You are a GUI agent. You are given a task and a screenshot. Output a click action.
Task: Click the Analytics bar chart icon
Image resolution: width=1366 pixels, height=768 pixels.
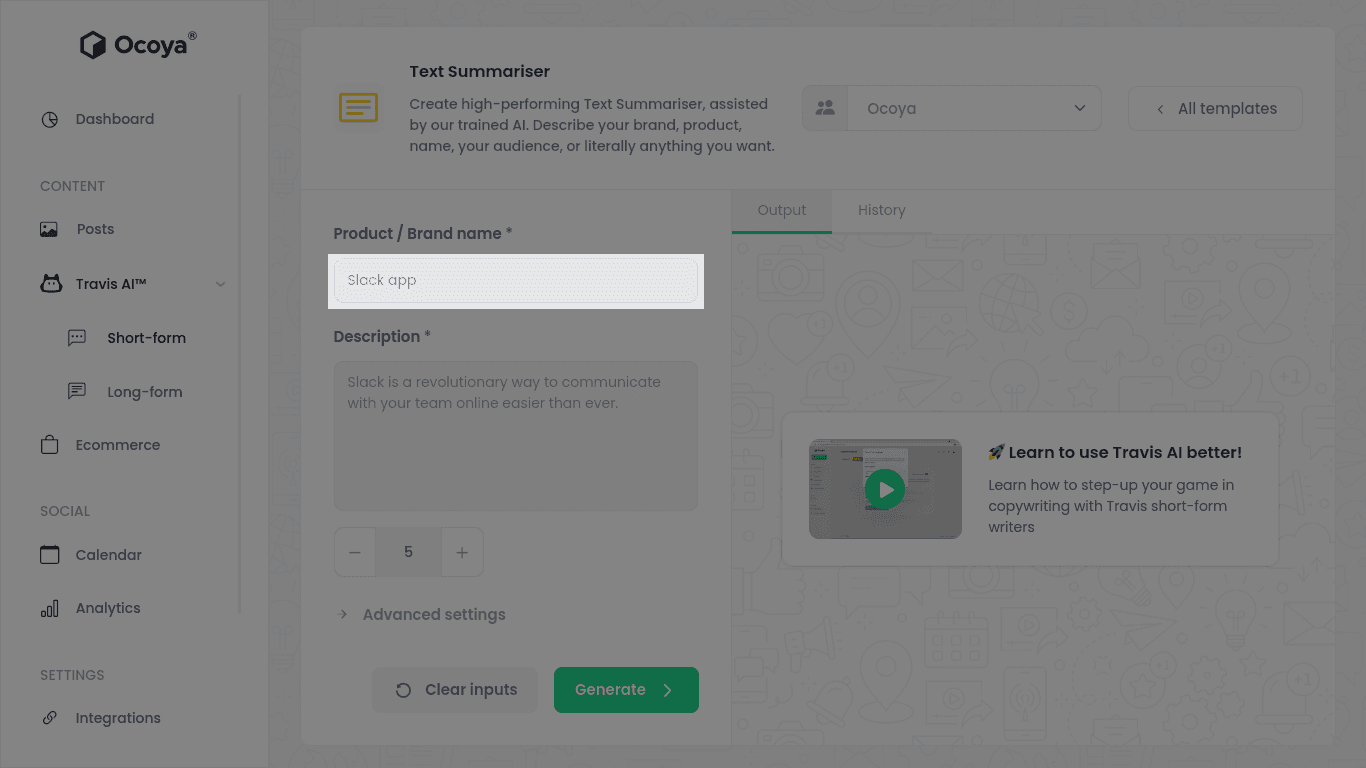(x=50, y=608)
